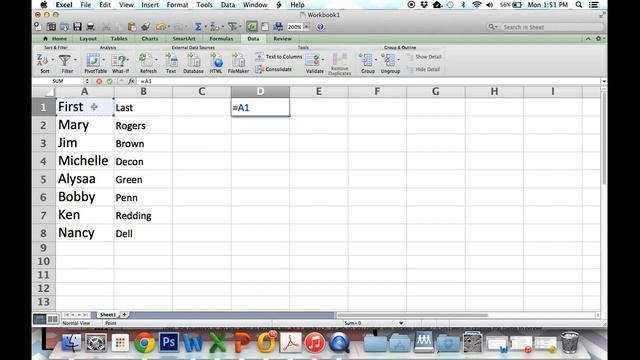This screenshot has width=640, height=360.
Task: Select the Sheet1 sheet tab
Action: coord(108,315)
